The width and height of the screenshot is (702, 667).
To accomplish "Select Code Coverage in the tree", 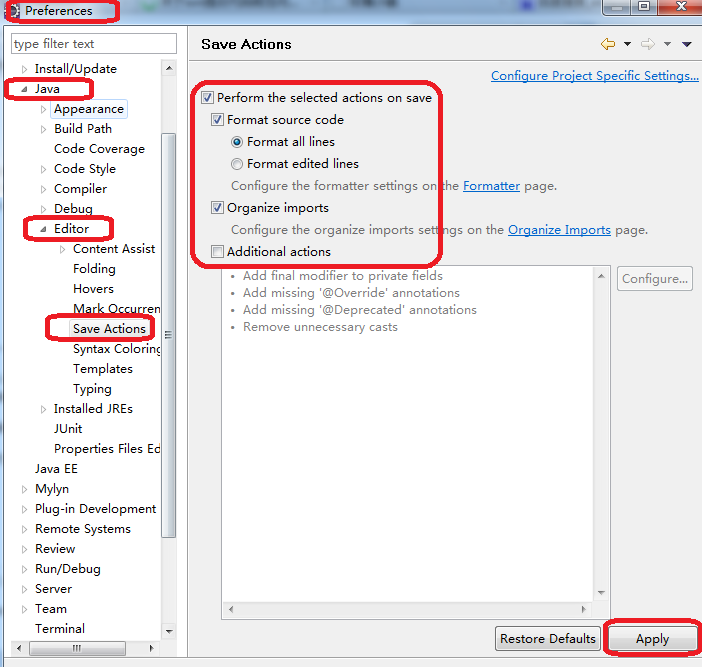I will 99,149.
